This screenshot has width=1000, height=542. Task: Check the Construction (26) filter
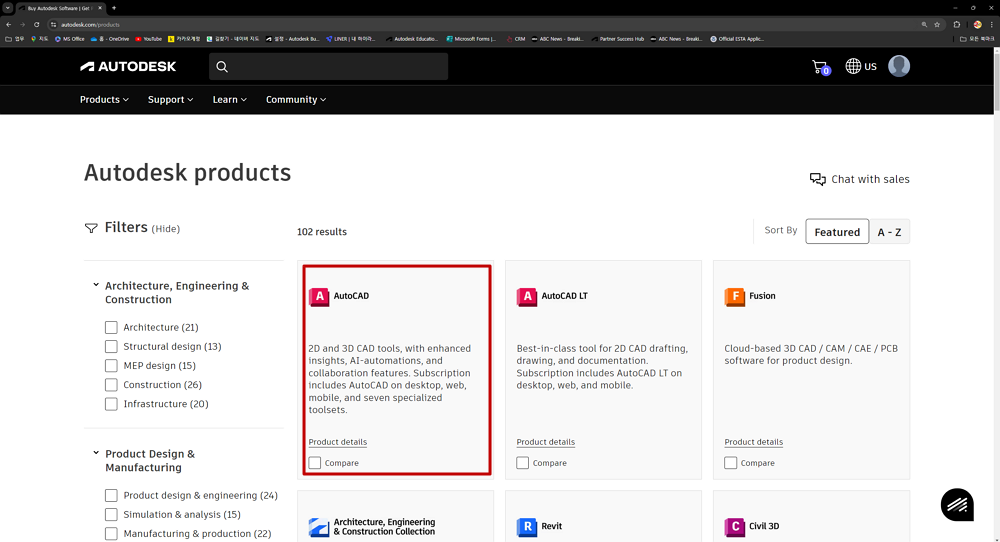pos(111,385)
